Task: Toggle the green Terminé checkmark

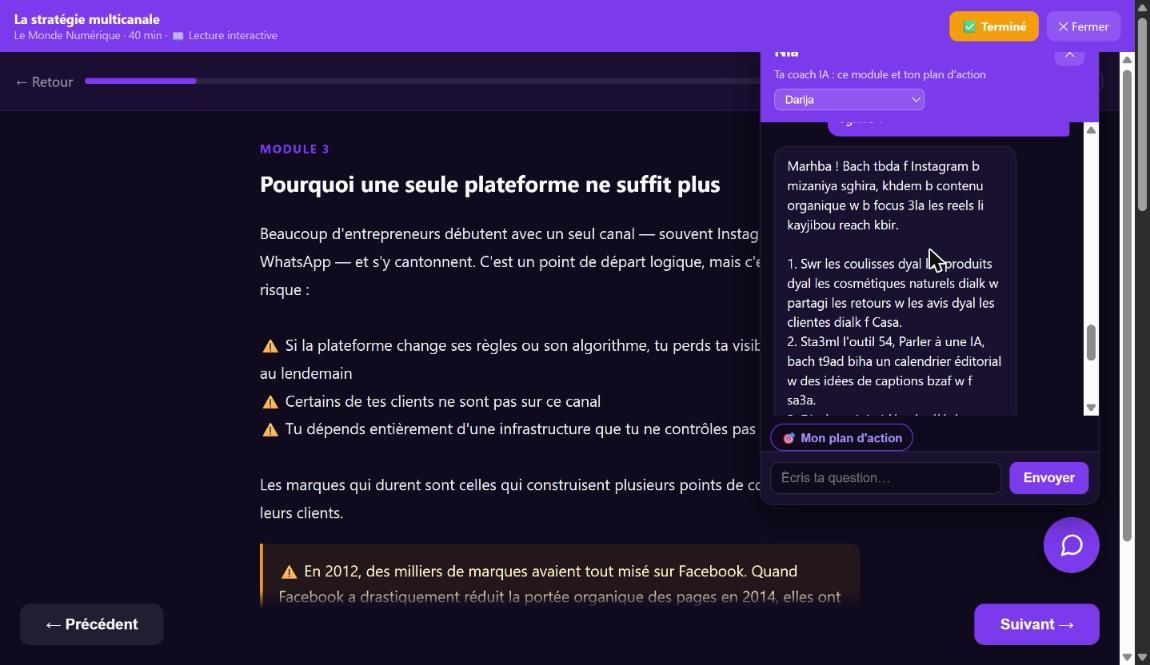Action: [x=969, y=26]
